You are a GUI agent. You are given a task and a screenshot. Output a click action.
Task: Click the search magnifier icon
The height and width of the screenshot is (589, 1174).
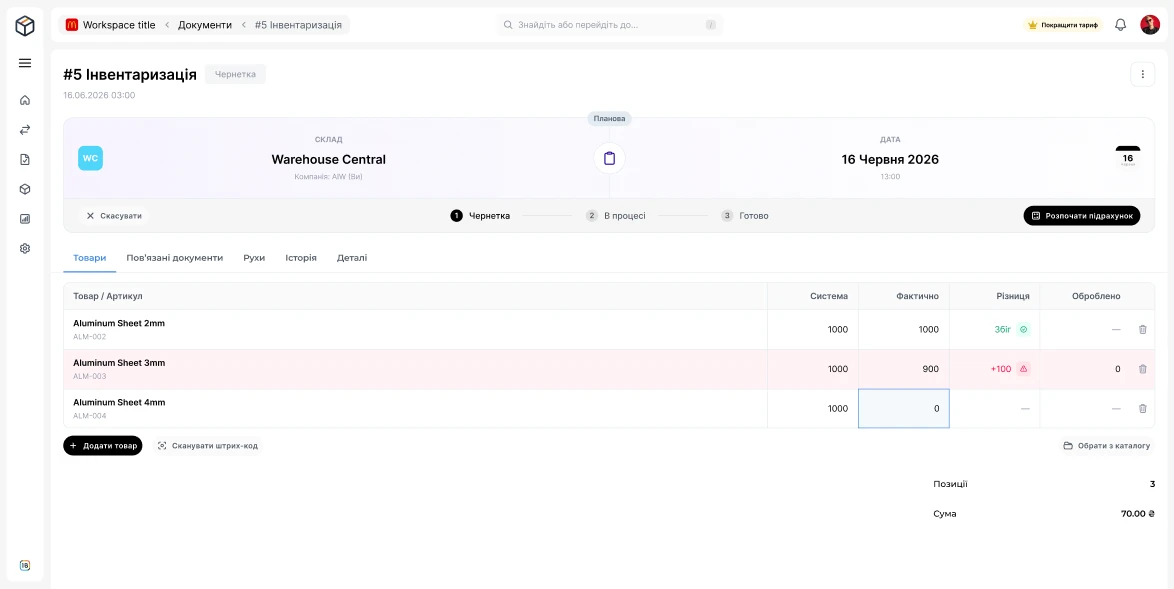(x=508, y=25)
